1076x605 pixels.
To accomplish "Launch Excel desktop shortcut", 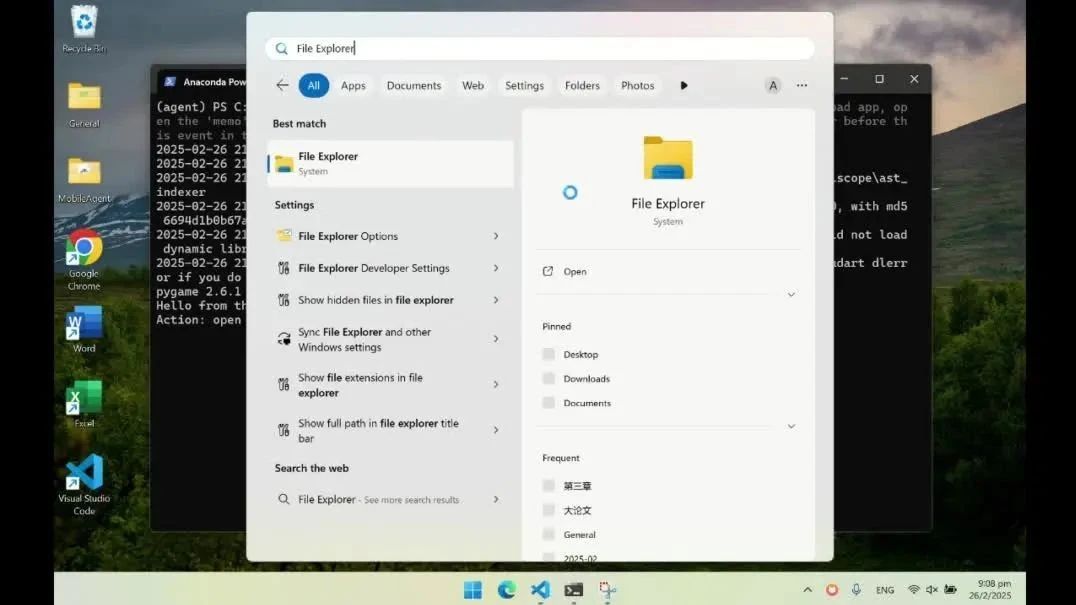I will [x=84, y=404].
